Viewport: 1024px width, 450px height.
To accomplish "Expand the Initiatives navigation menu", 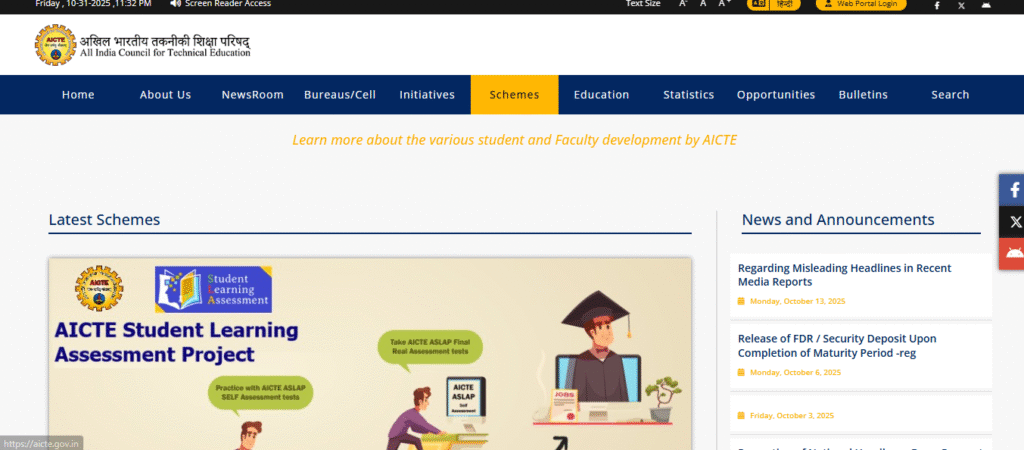I will tap(427, 95).
